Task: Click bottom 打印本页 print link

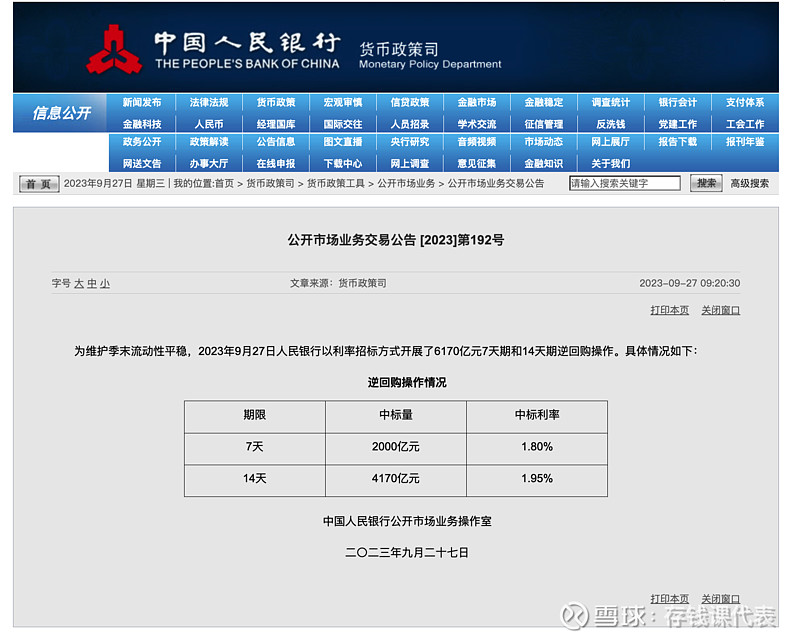Action: click(669, 599)
